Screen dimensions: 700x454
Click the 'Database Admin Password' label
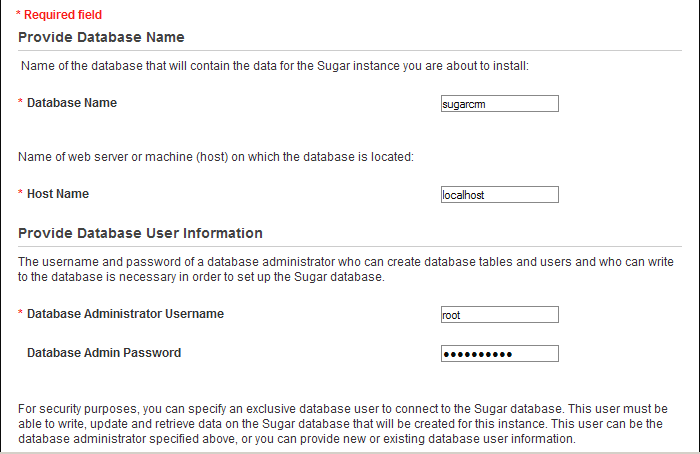point(104,353)
